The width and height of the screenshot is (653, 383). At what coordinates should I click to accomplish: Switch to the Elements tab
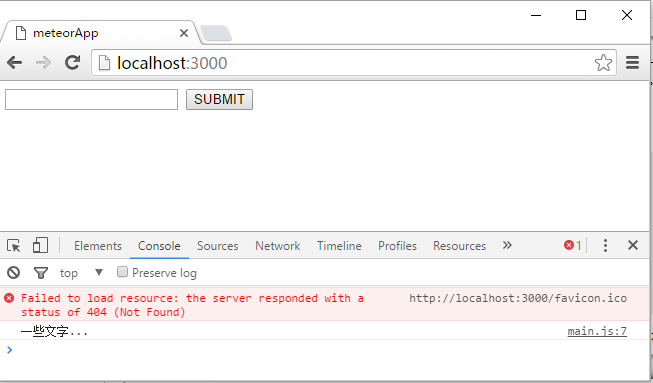pyautogui.click(x=98, y=246)
